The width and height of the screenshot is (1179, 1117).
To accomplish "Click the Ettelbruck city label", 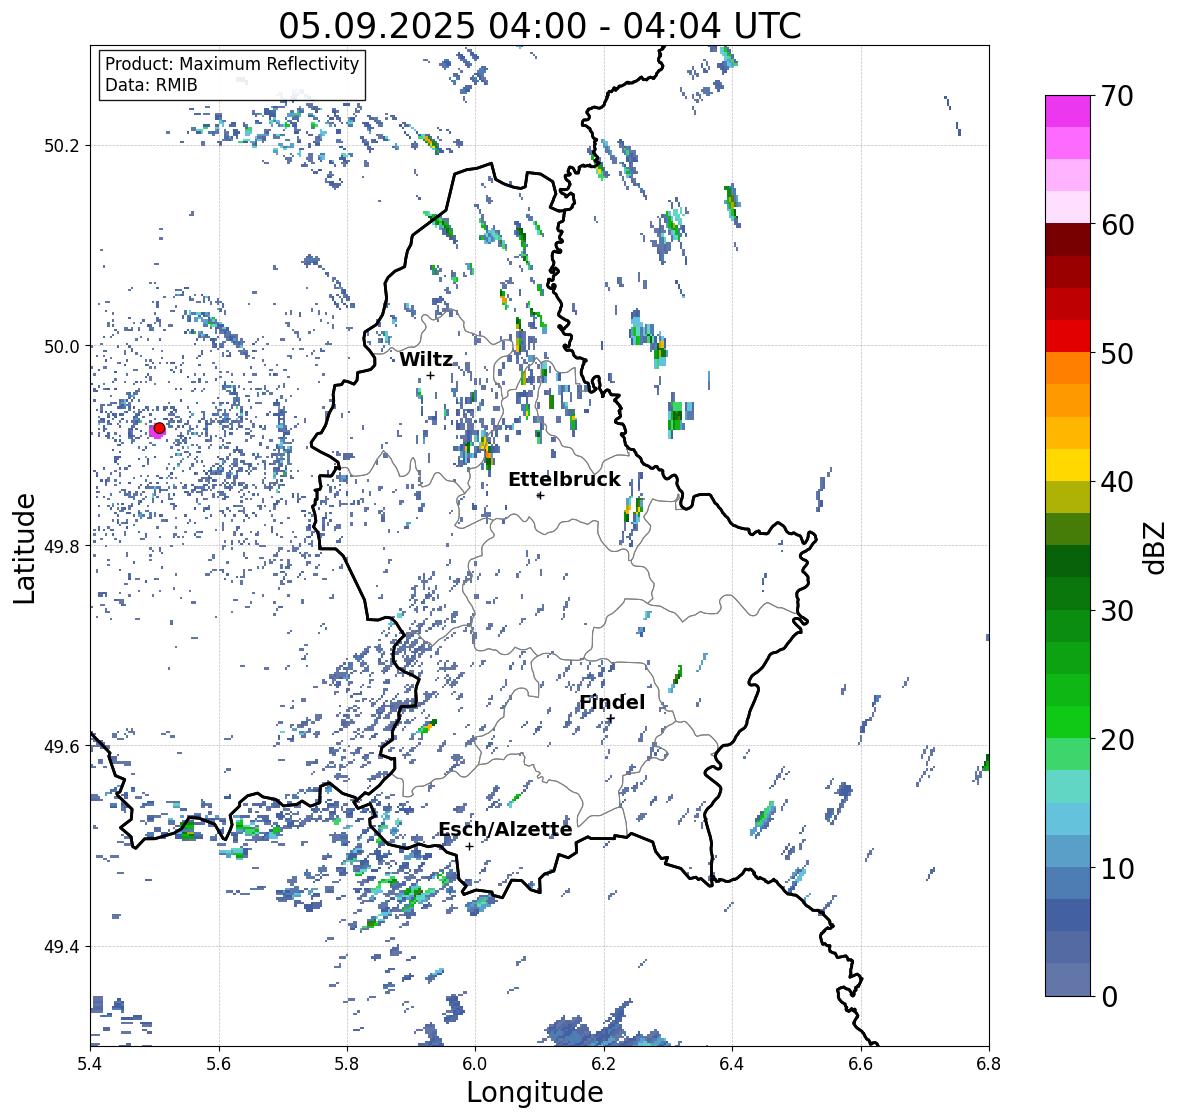I will pyautogui.click(x=564, y=480).
